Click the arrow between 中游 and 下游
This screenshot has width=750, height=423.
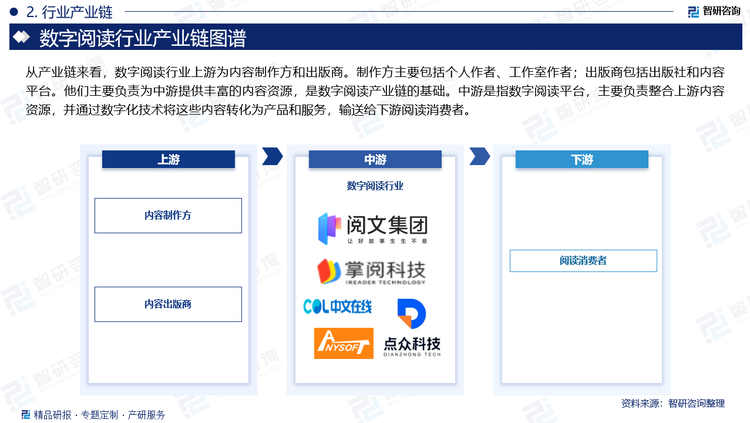click(479, 156)
